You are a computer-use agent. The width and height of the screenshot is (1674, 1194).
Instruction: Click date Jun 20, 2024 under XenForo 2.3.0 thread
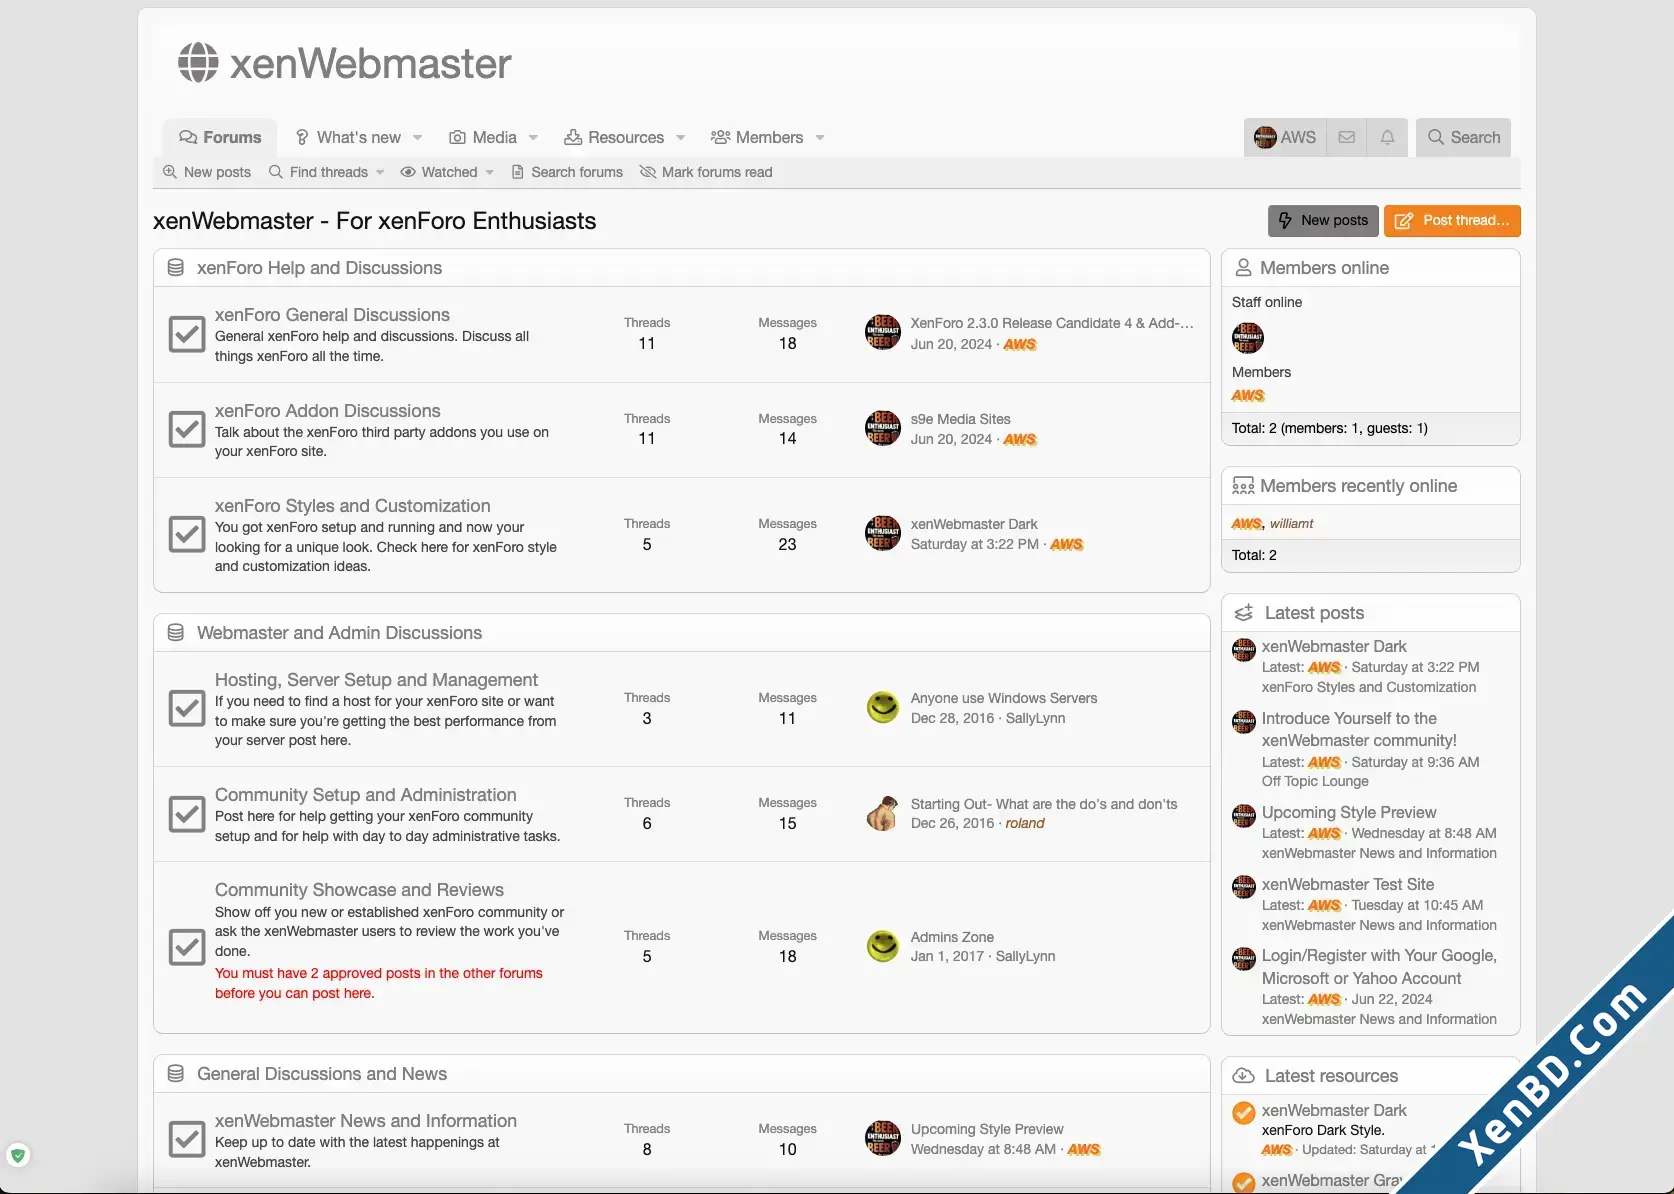pyautogui.click(x=951, y=344)
